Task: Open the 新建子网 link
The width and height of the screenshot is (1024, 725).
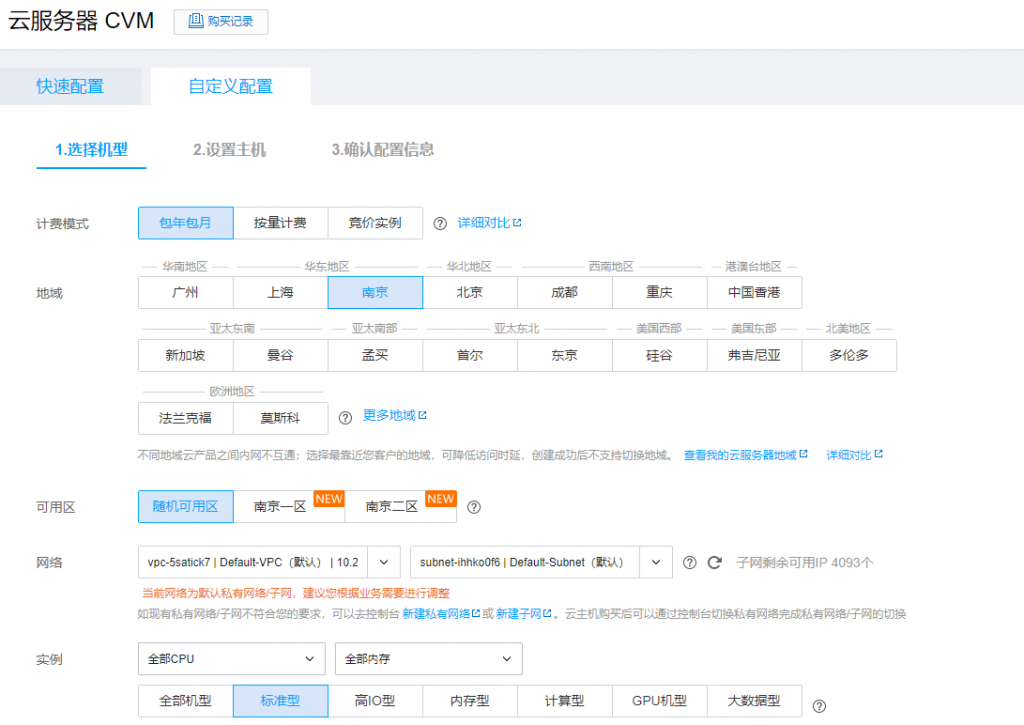Action: pyautogui.click(x=523, y=614)
